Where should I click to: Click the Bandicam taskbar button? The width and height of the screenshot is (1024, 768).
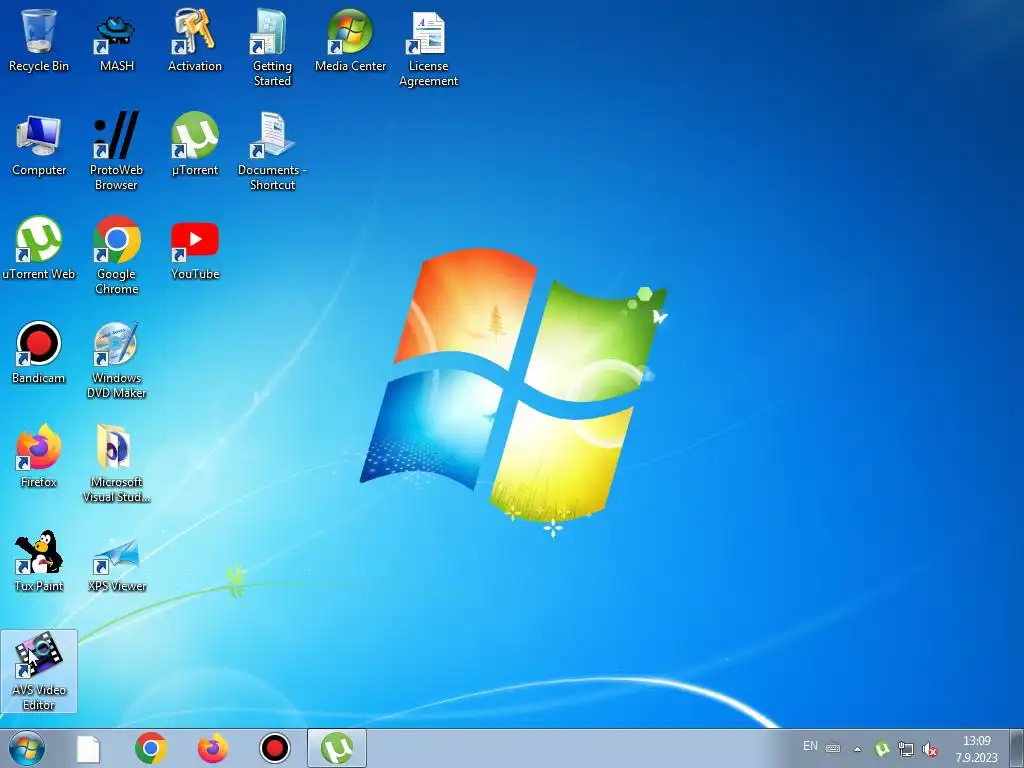coord(275,748)
